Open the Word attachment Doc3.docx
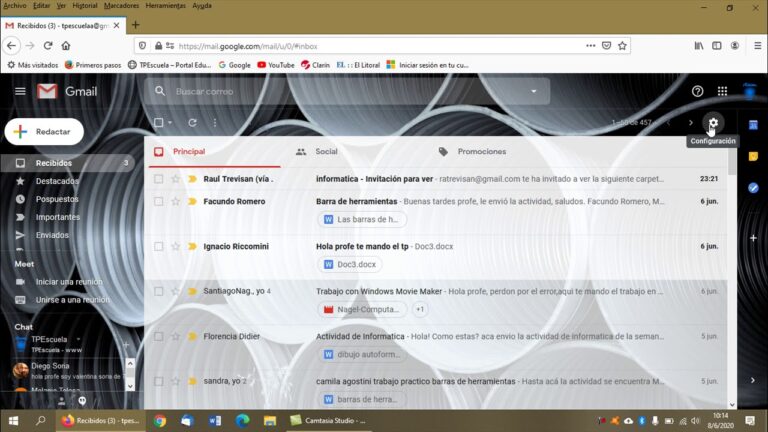Viewport: 768px width, 432px height. pyautogui.click(x=350, y=264)
